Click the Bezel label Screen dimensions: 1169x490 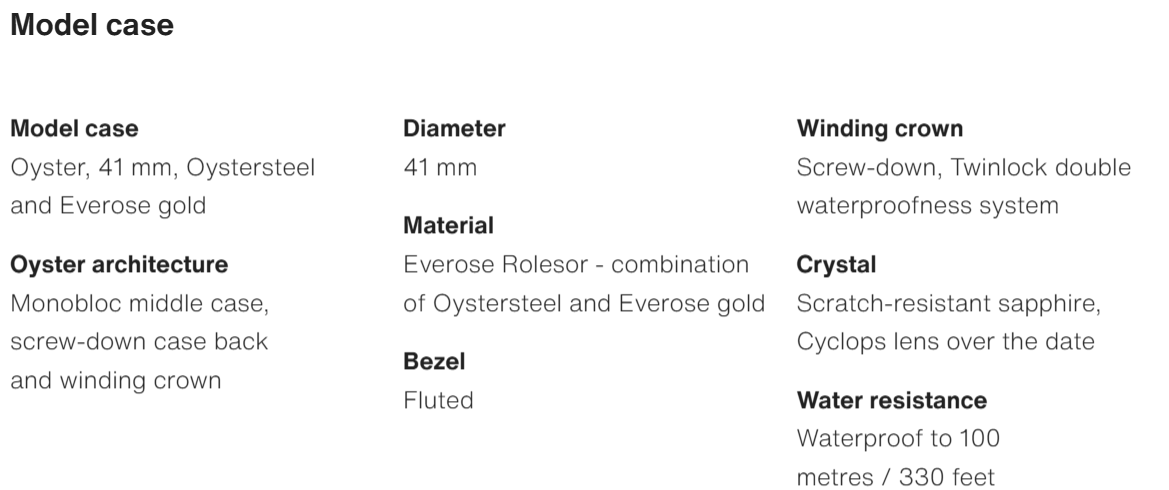[x=434, y=361]
